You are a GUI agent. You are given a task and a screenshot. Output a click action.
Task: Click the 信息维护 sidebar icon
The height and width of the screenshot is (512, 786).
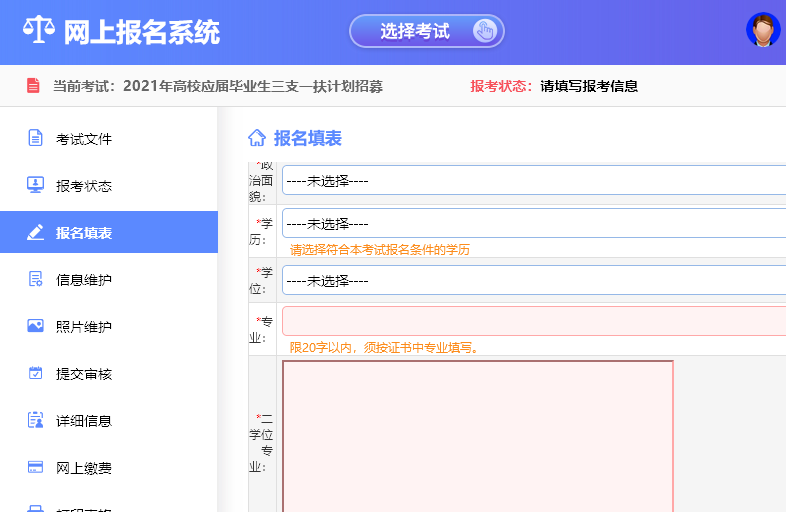pyautogui.click(x=35, y=279)
